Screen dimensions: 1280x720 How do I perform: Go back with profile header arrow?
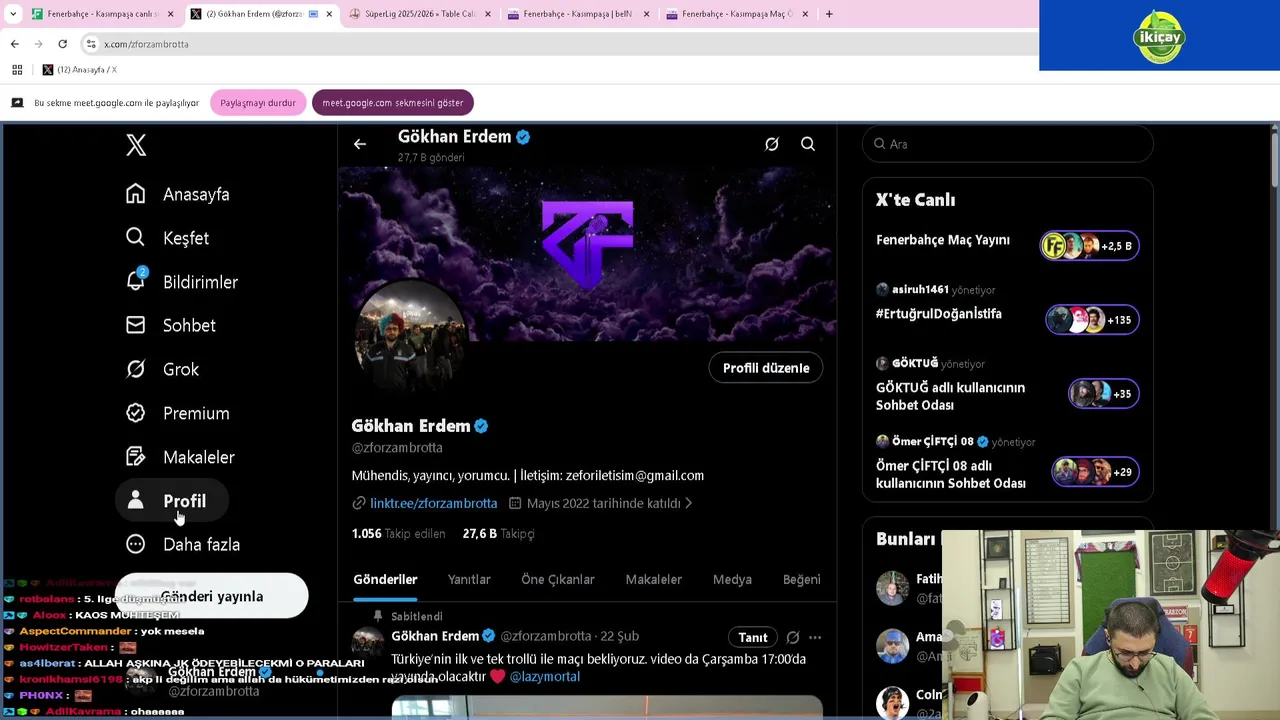click(x=360, y=144)
